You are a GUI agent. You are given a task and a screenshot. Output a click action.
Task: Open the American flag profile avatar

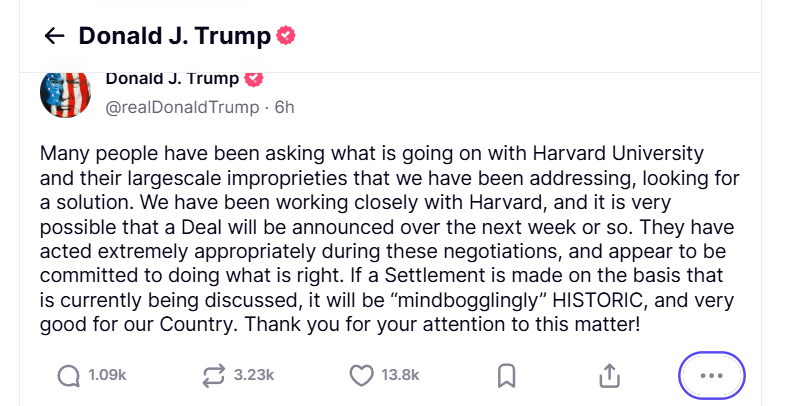pyautogui.click(x=66, y=94)
